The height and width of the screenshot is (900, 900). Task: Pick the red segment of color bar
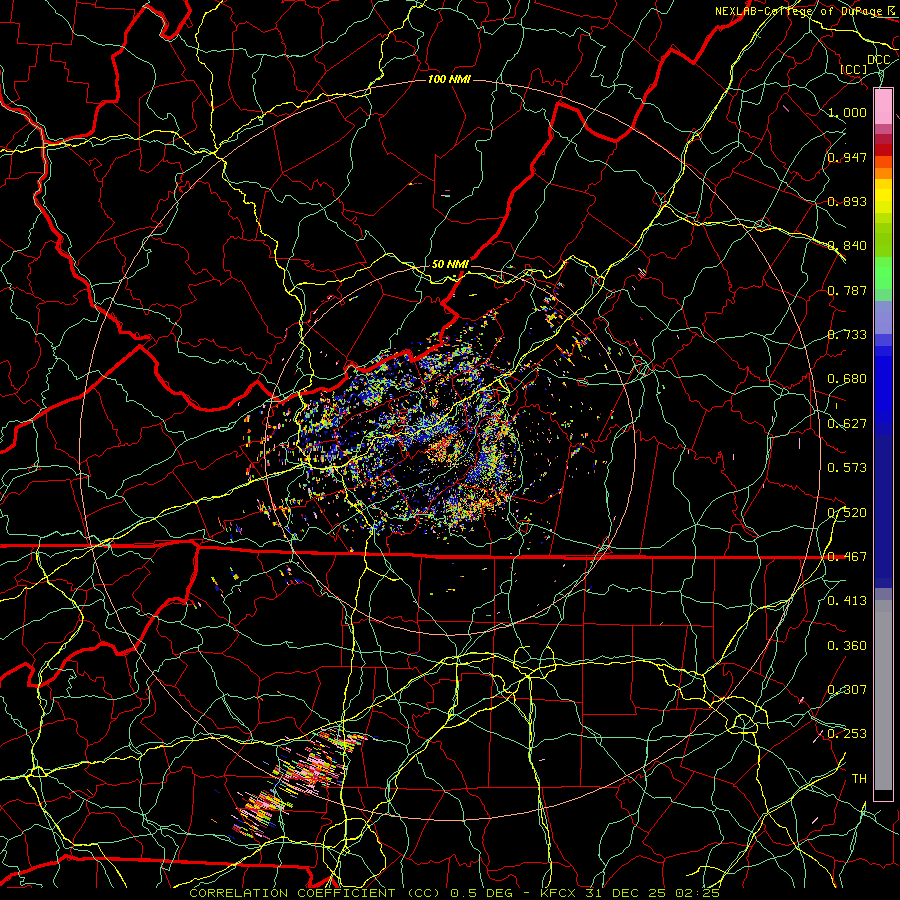click(x=883, y=150)
